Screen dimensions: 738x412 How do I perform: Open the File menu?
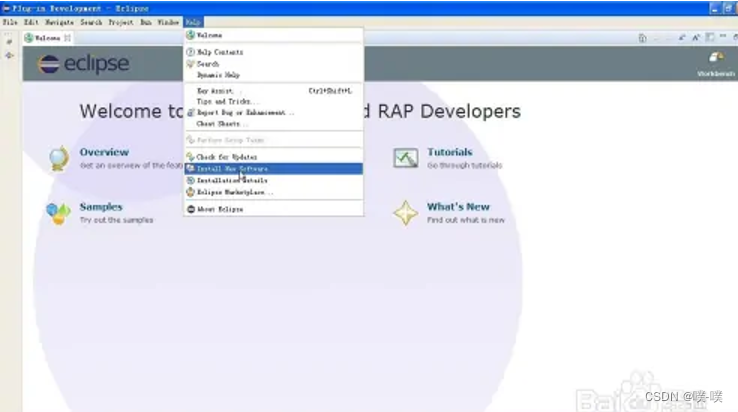[10, 22]
